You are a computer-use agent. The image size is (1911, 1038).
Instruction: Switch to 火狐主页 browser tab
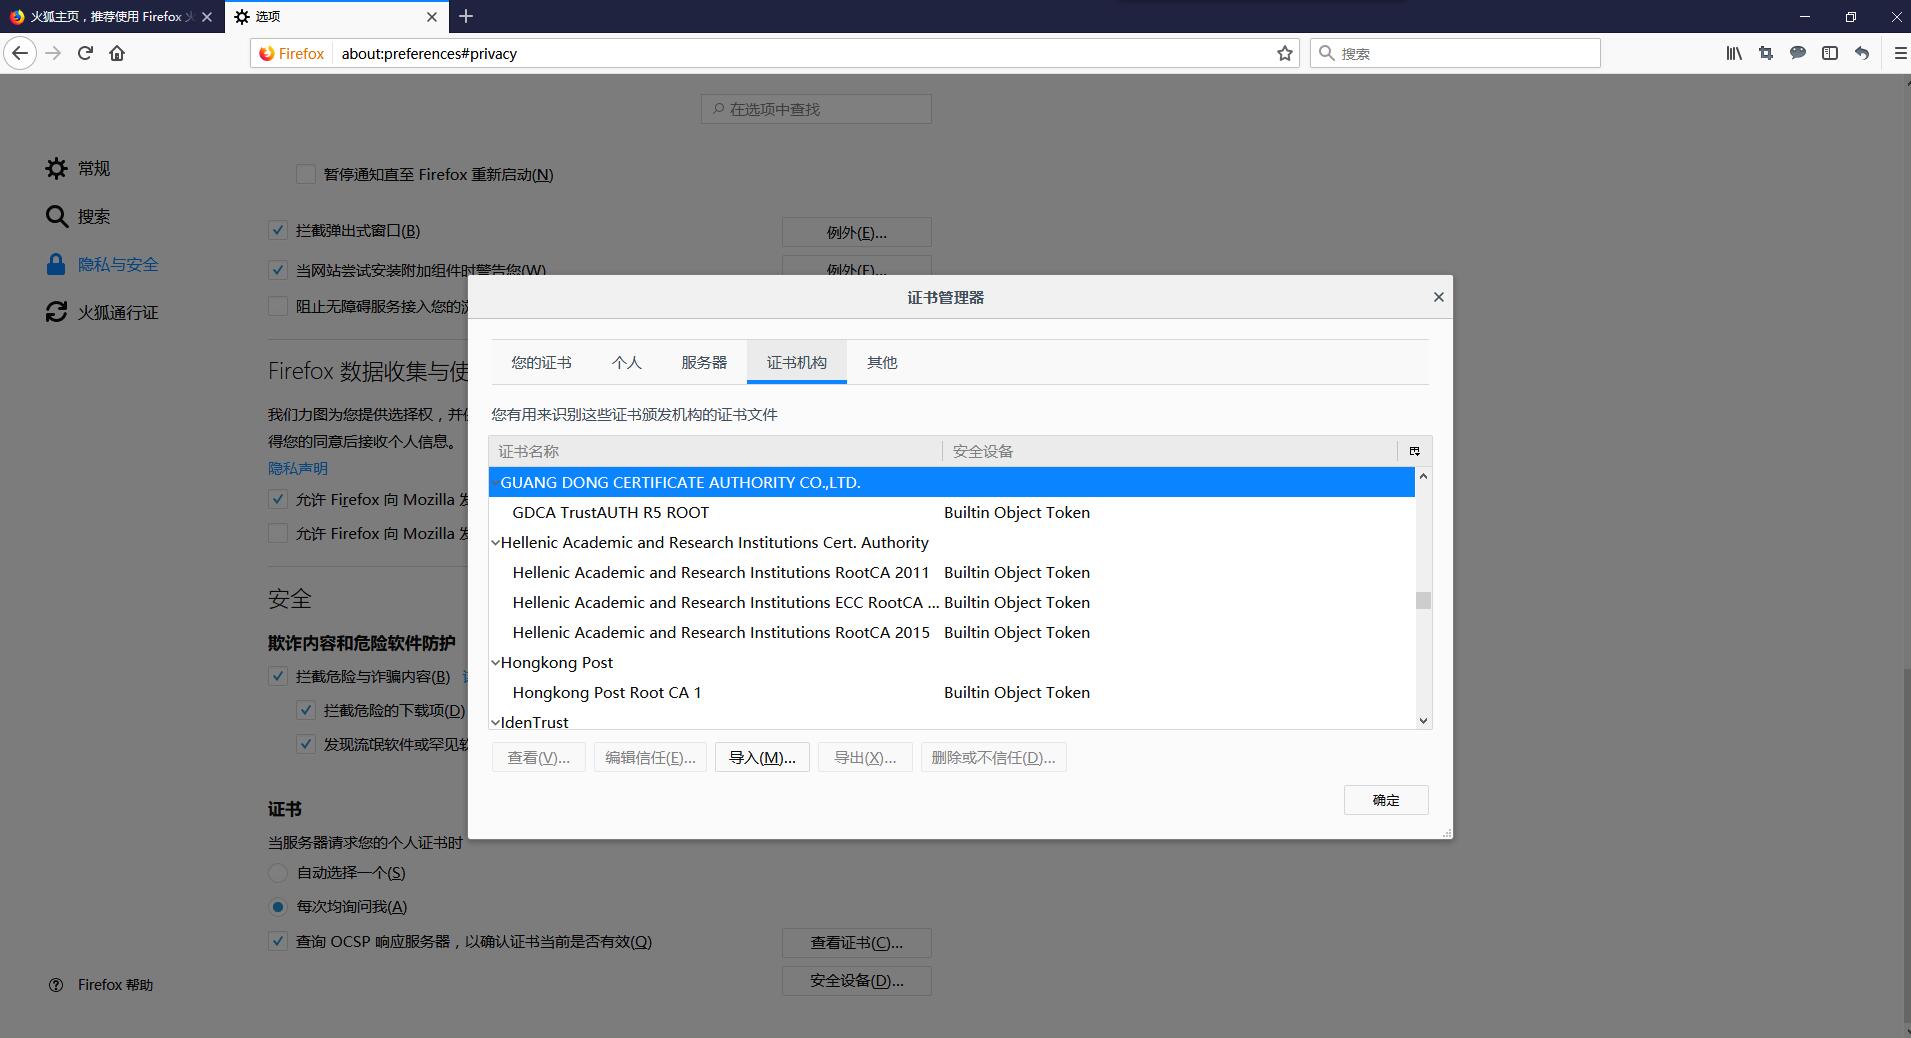tap(111, 17)
